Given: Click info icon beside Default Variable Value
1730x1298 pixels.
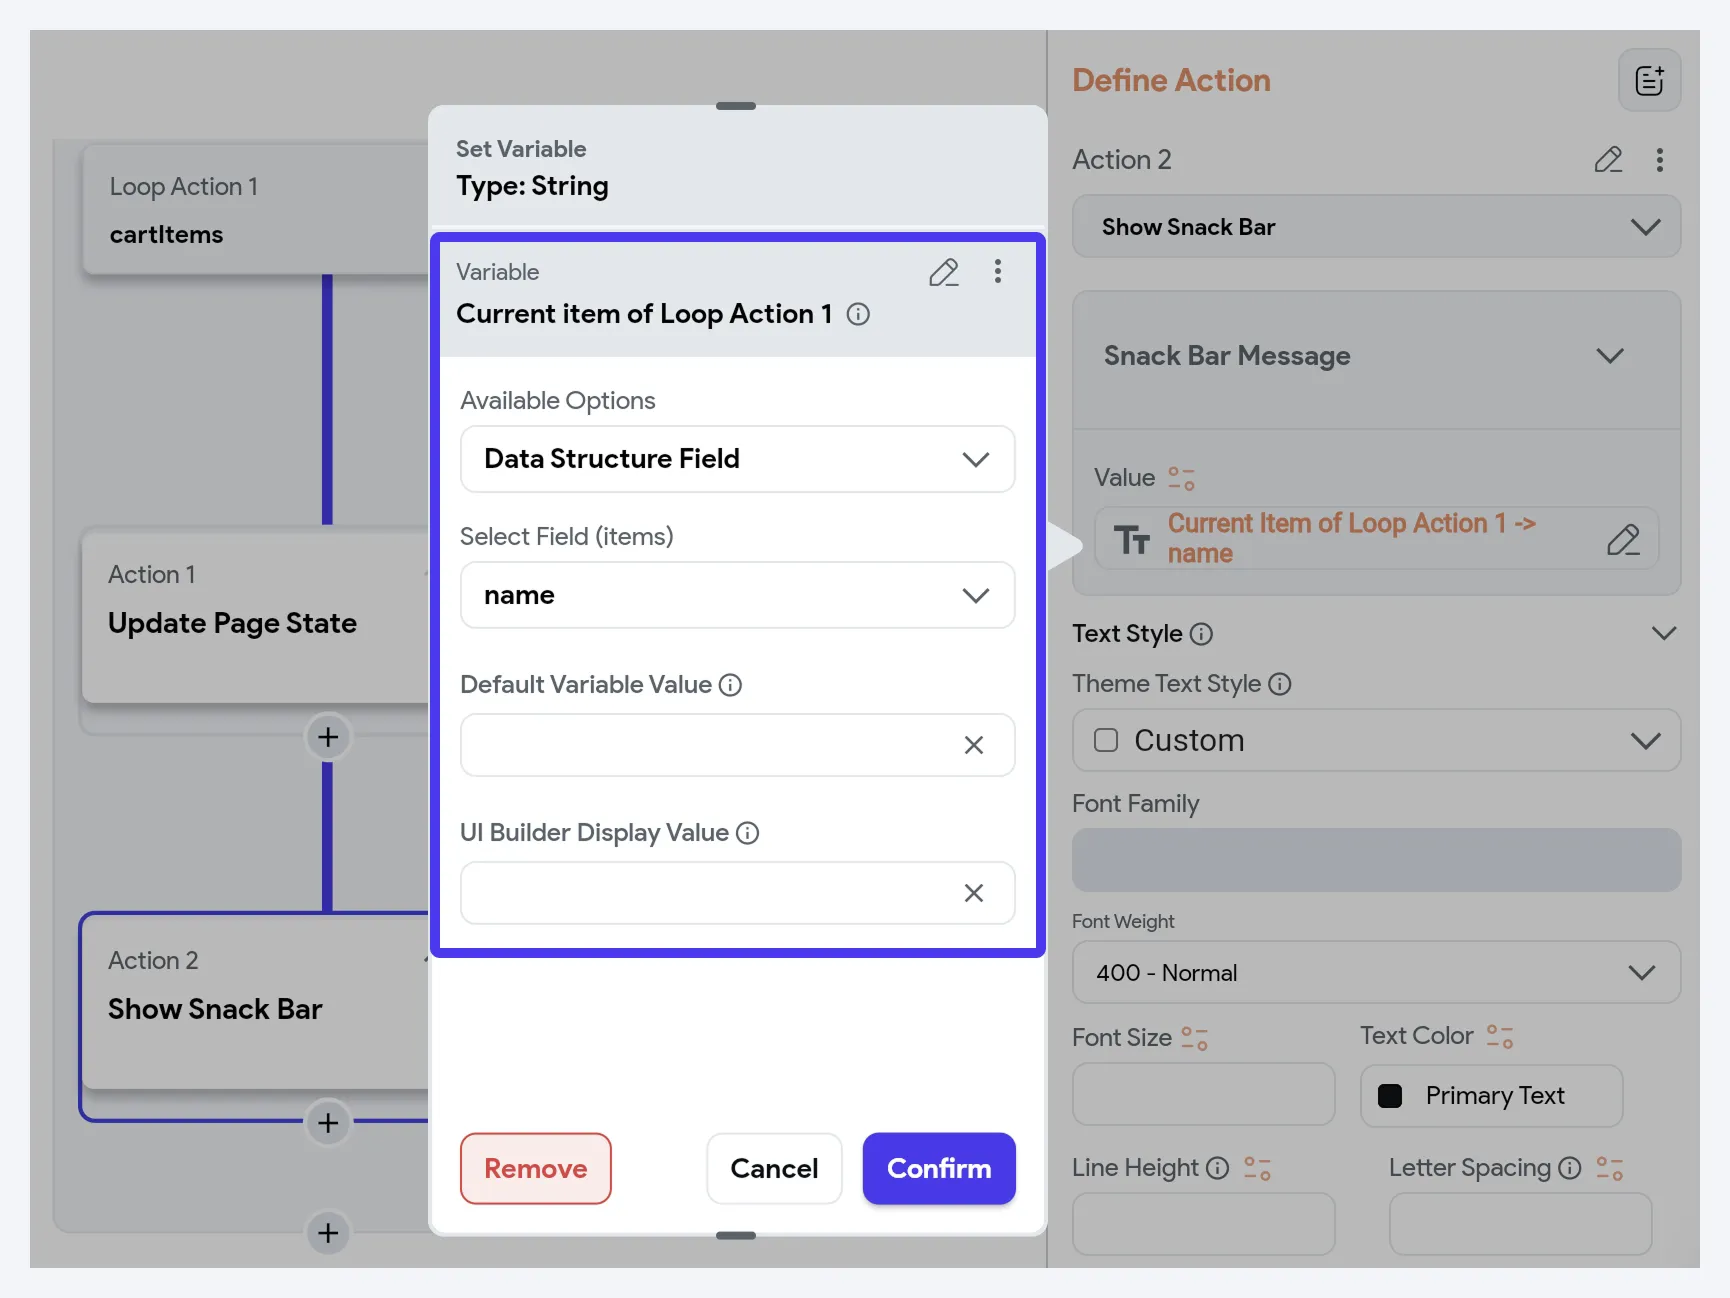Looking at the screenshot, I should point(731,685).
